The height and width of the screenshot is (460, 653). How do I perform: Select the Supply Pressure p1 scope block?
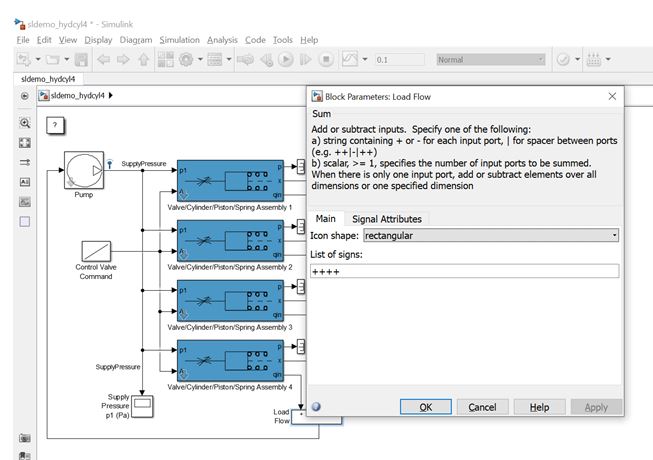[142, 407]
